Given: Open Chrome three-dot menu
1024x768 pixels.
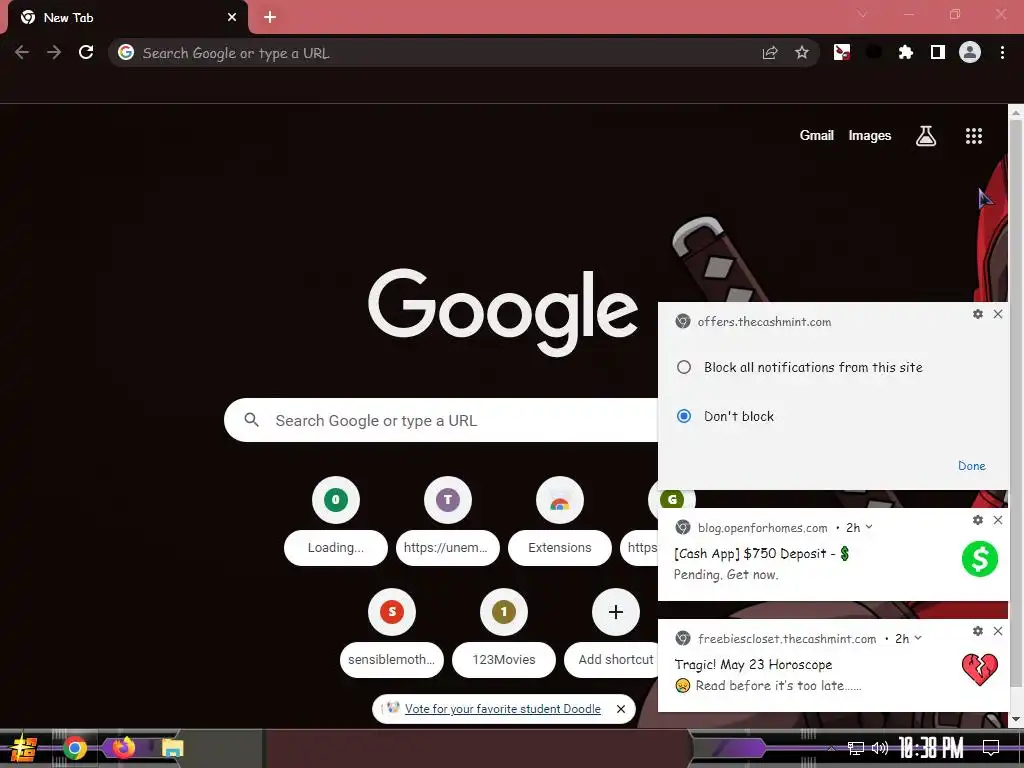Looking at the screenshot, I should pyautogui.click(x=1002, y=52).
